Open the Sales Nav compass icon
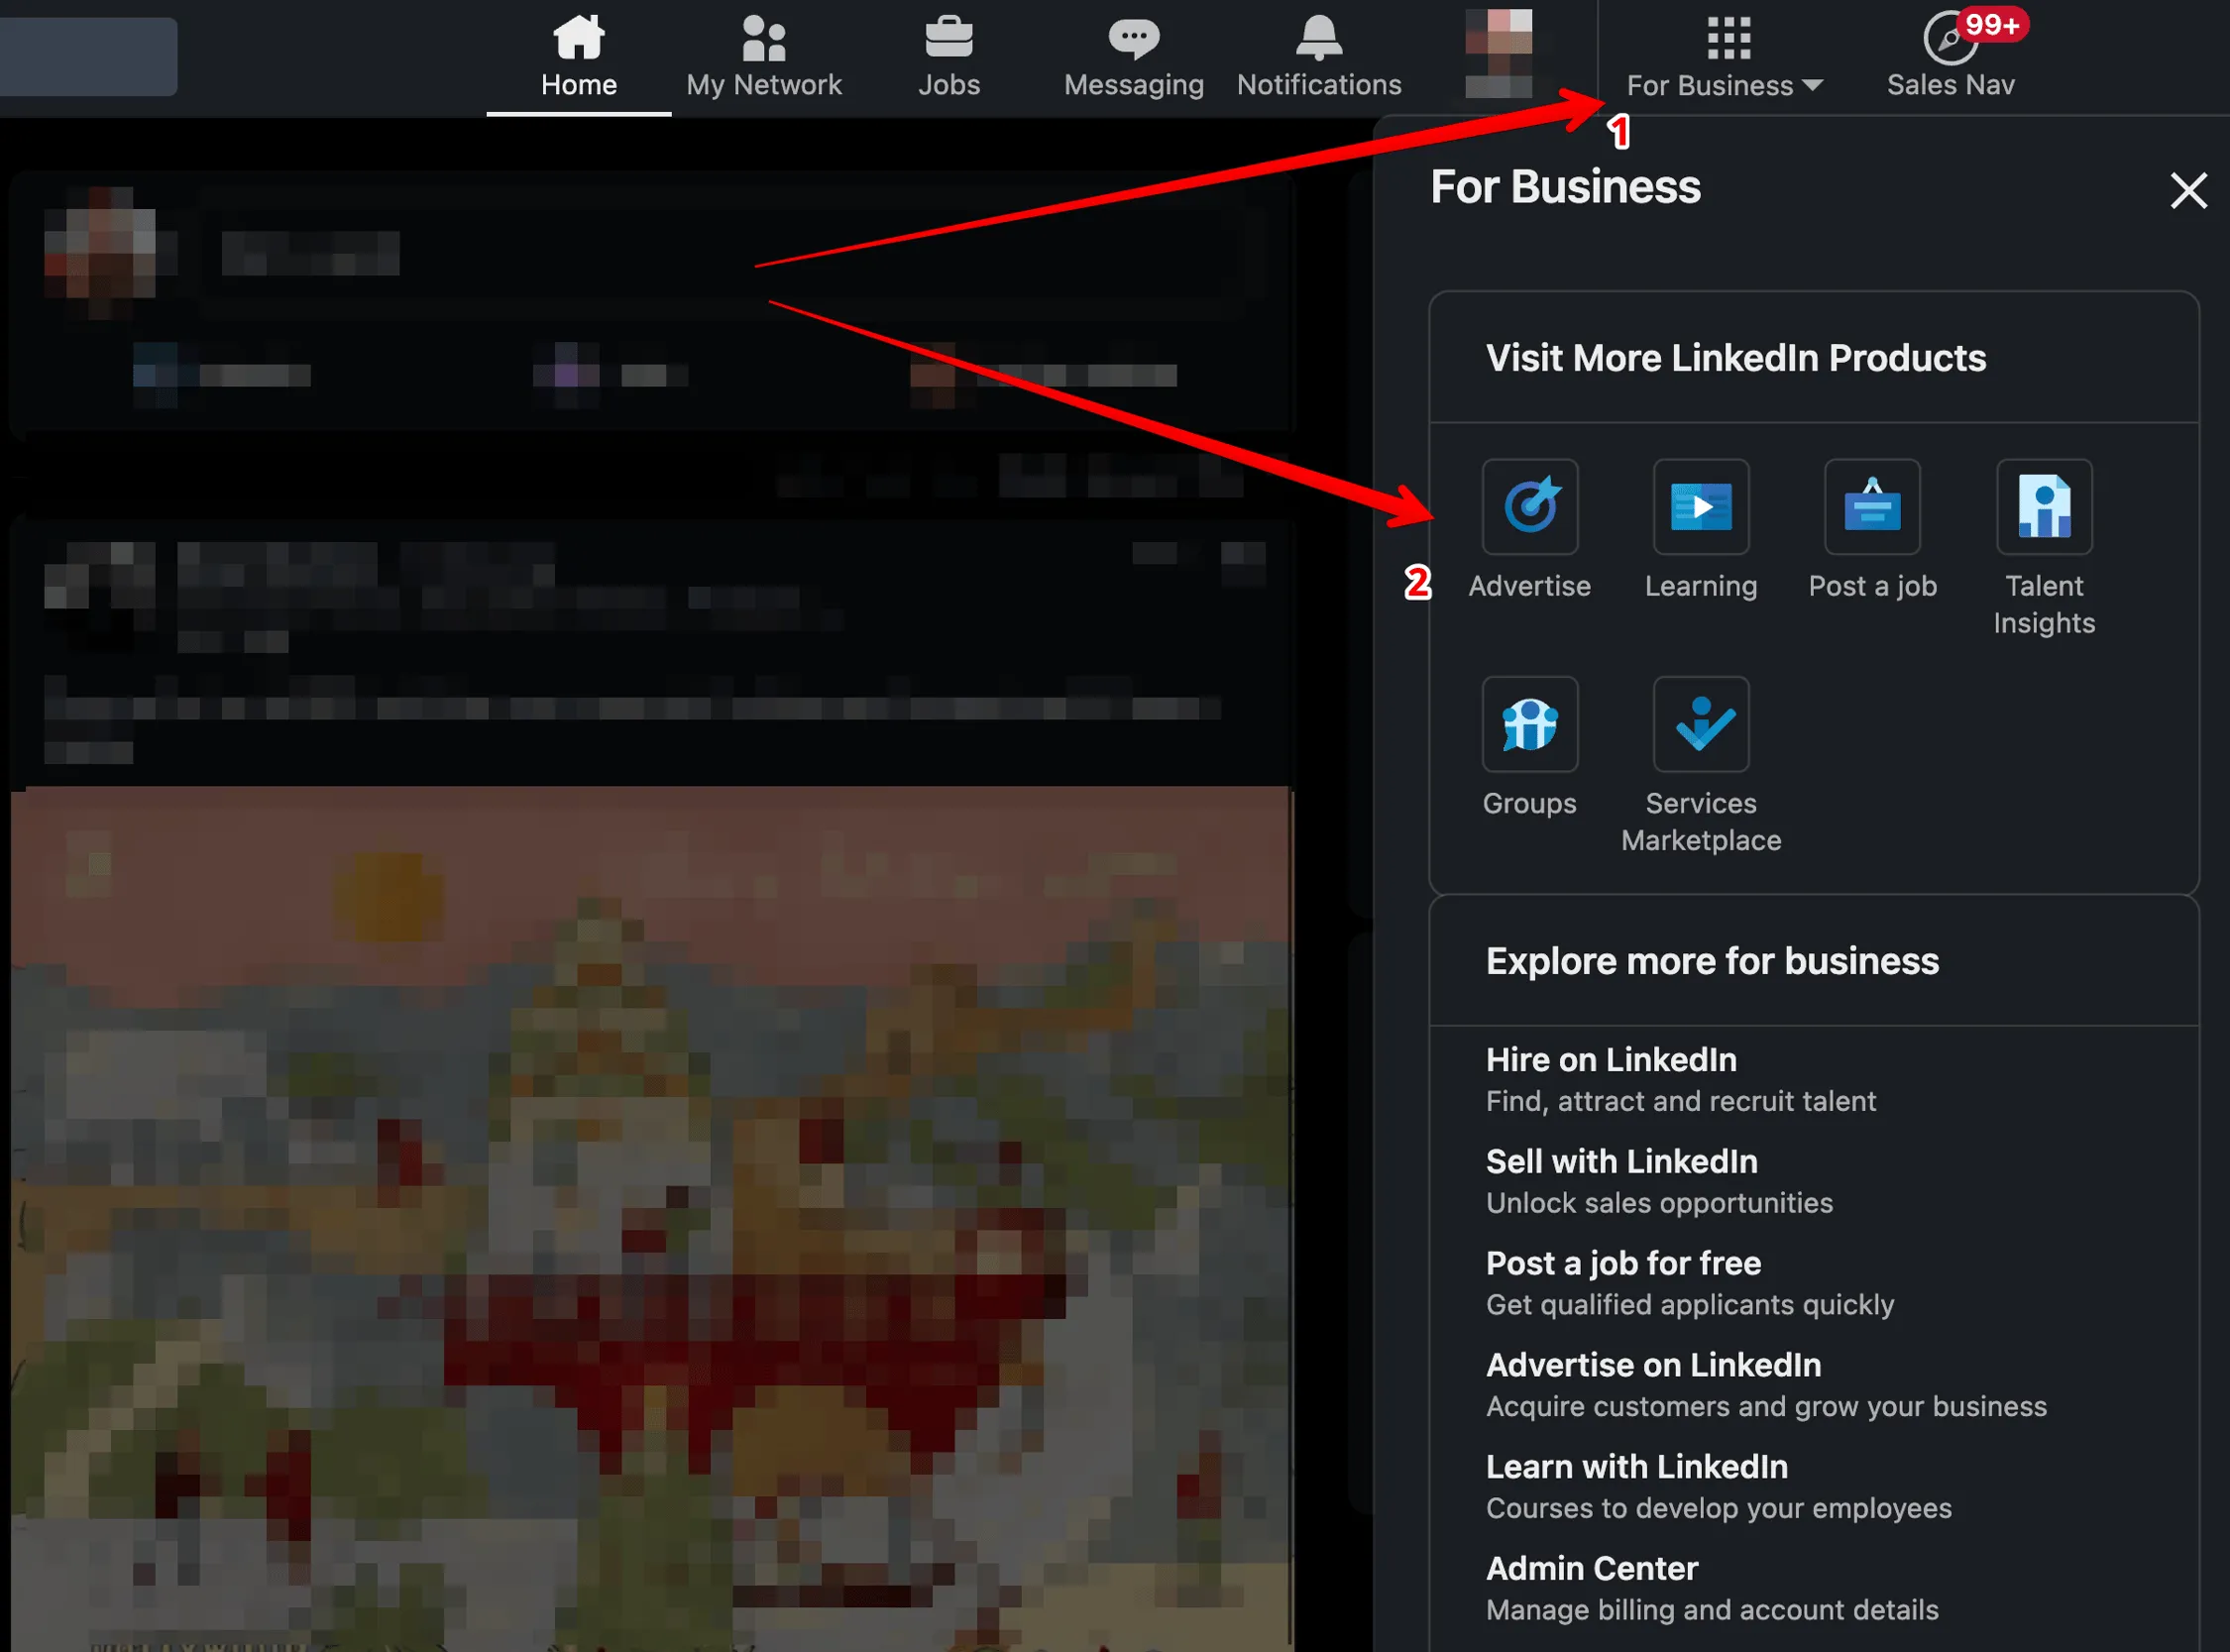2230x1652 pixels. coord(1949,40)
